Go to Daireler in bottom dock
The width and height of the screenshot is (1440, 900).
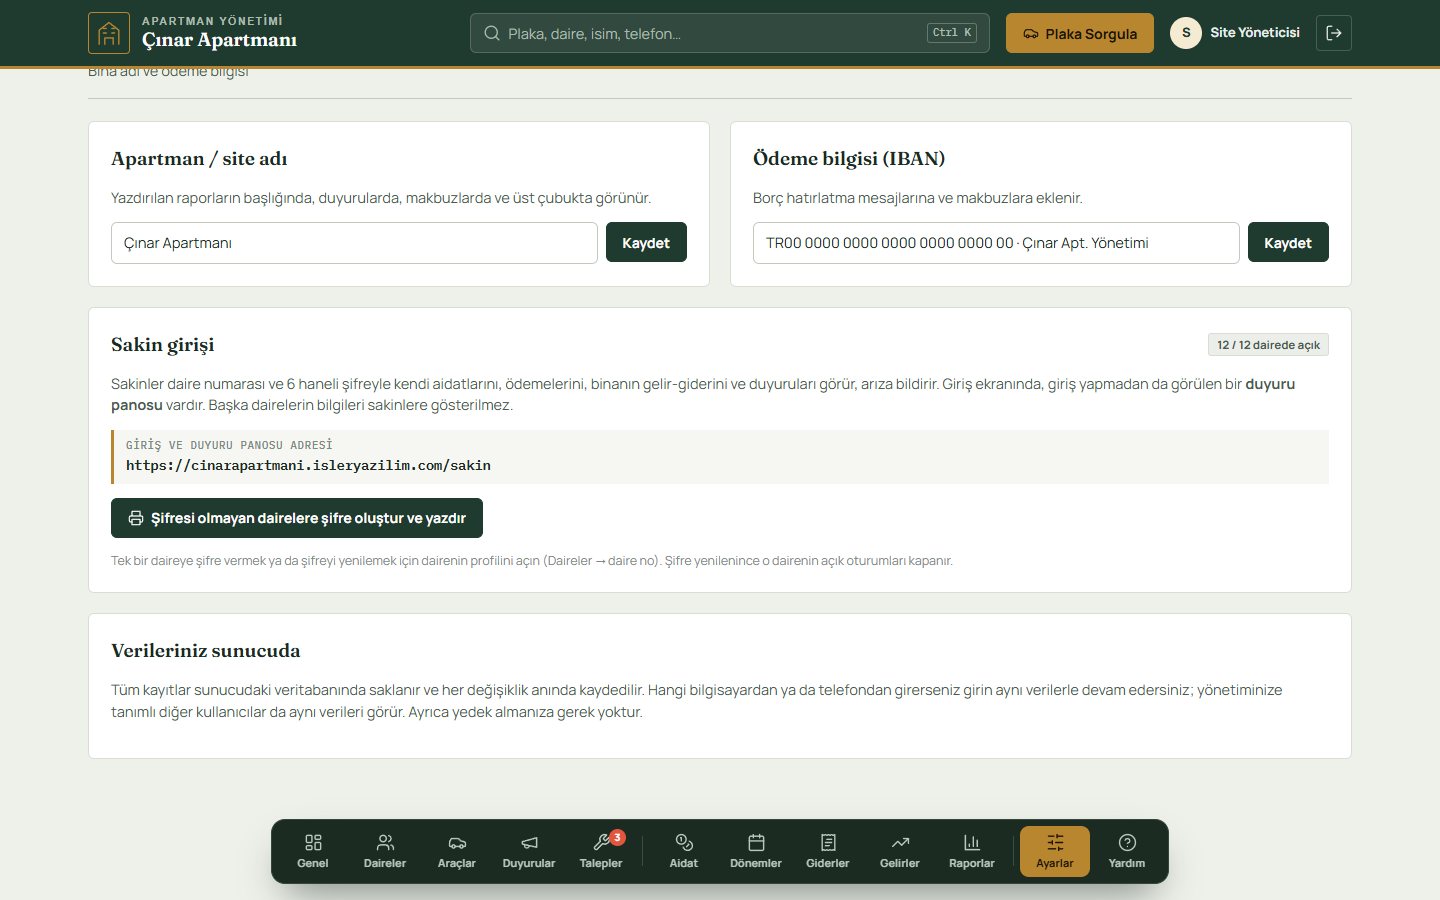click(385, 851)
